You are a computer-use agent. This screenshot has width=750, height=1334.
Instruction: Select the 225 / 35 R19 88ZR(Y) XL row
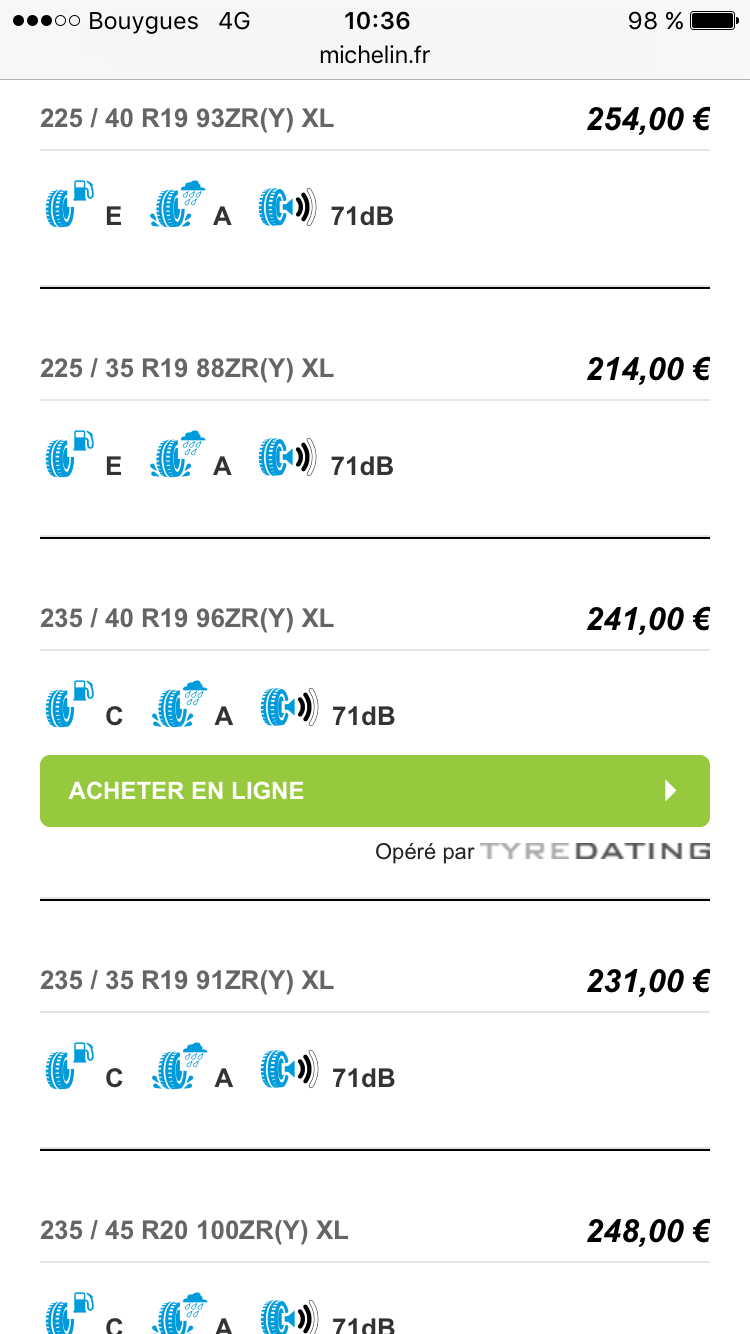click(187, 369)
